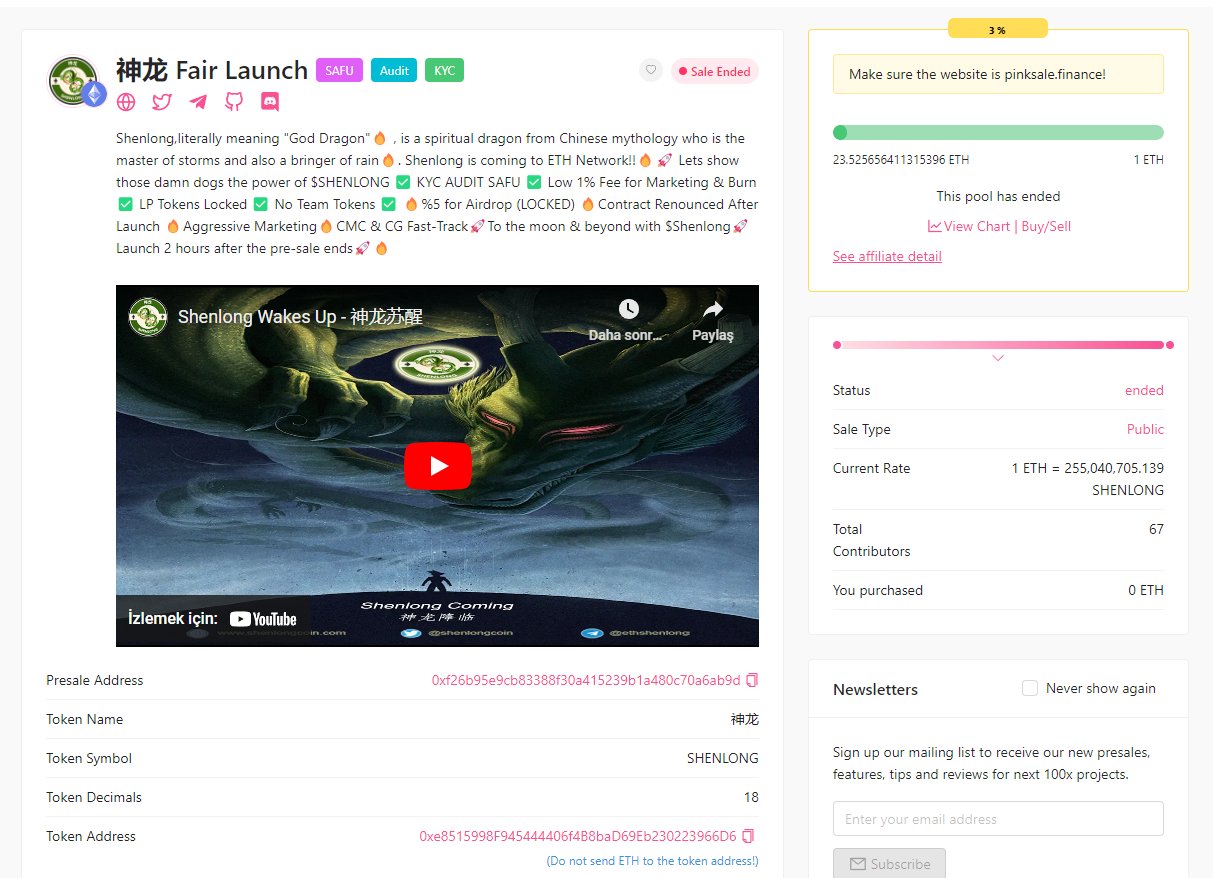Image resolution: width=1213 pixels, height=878 pixels.
Task: Open the GitHub icon link
Action: click(234, 101)
